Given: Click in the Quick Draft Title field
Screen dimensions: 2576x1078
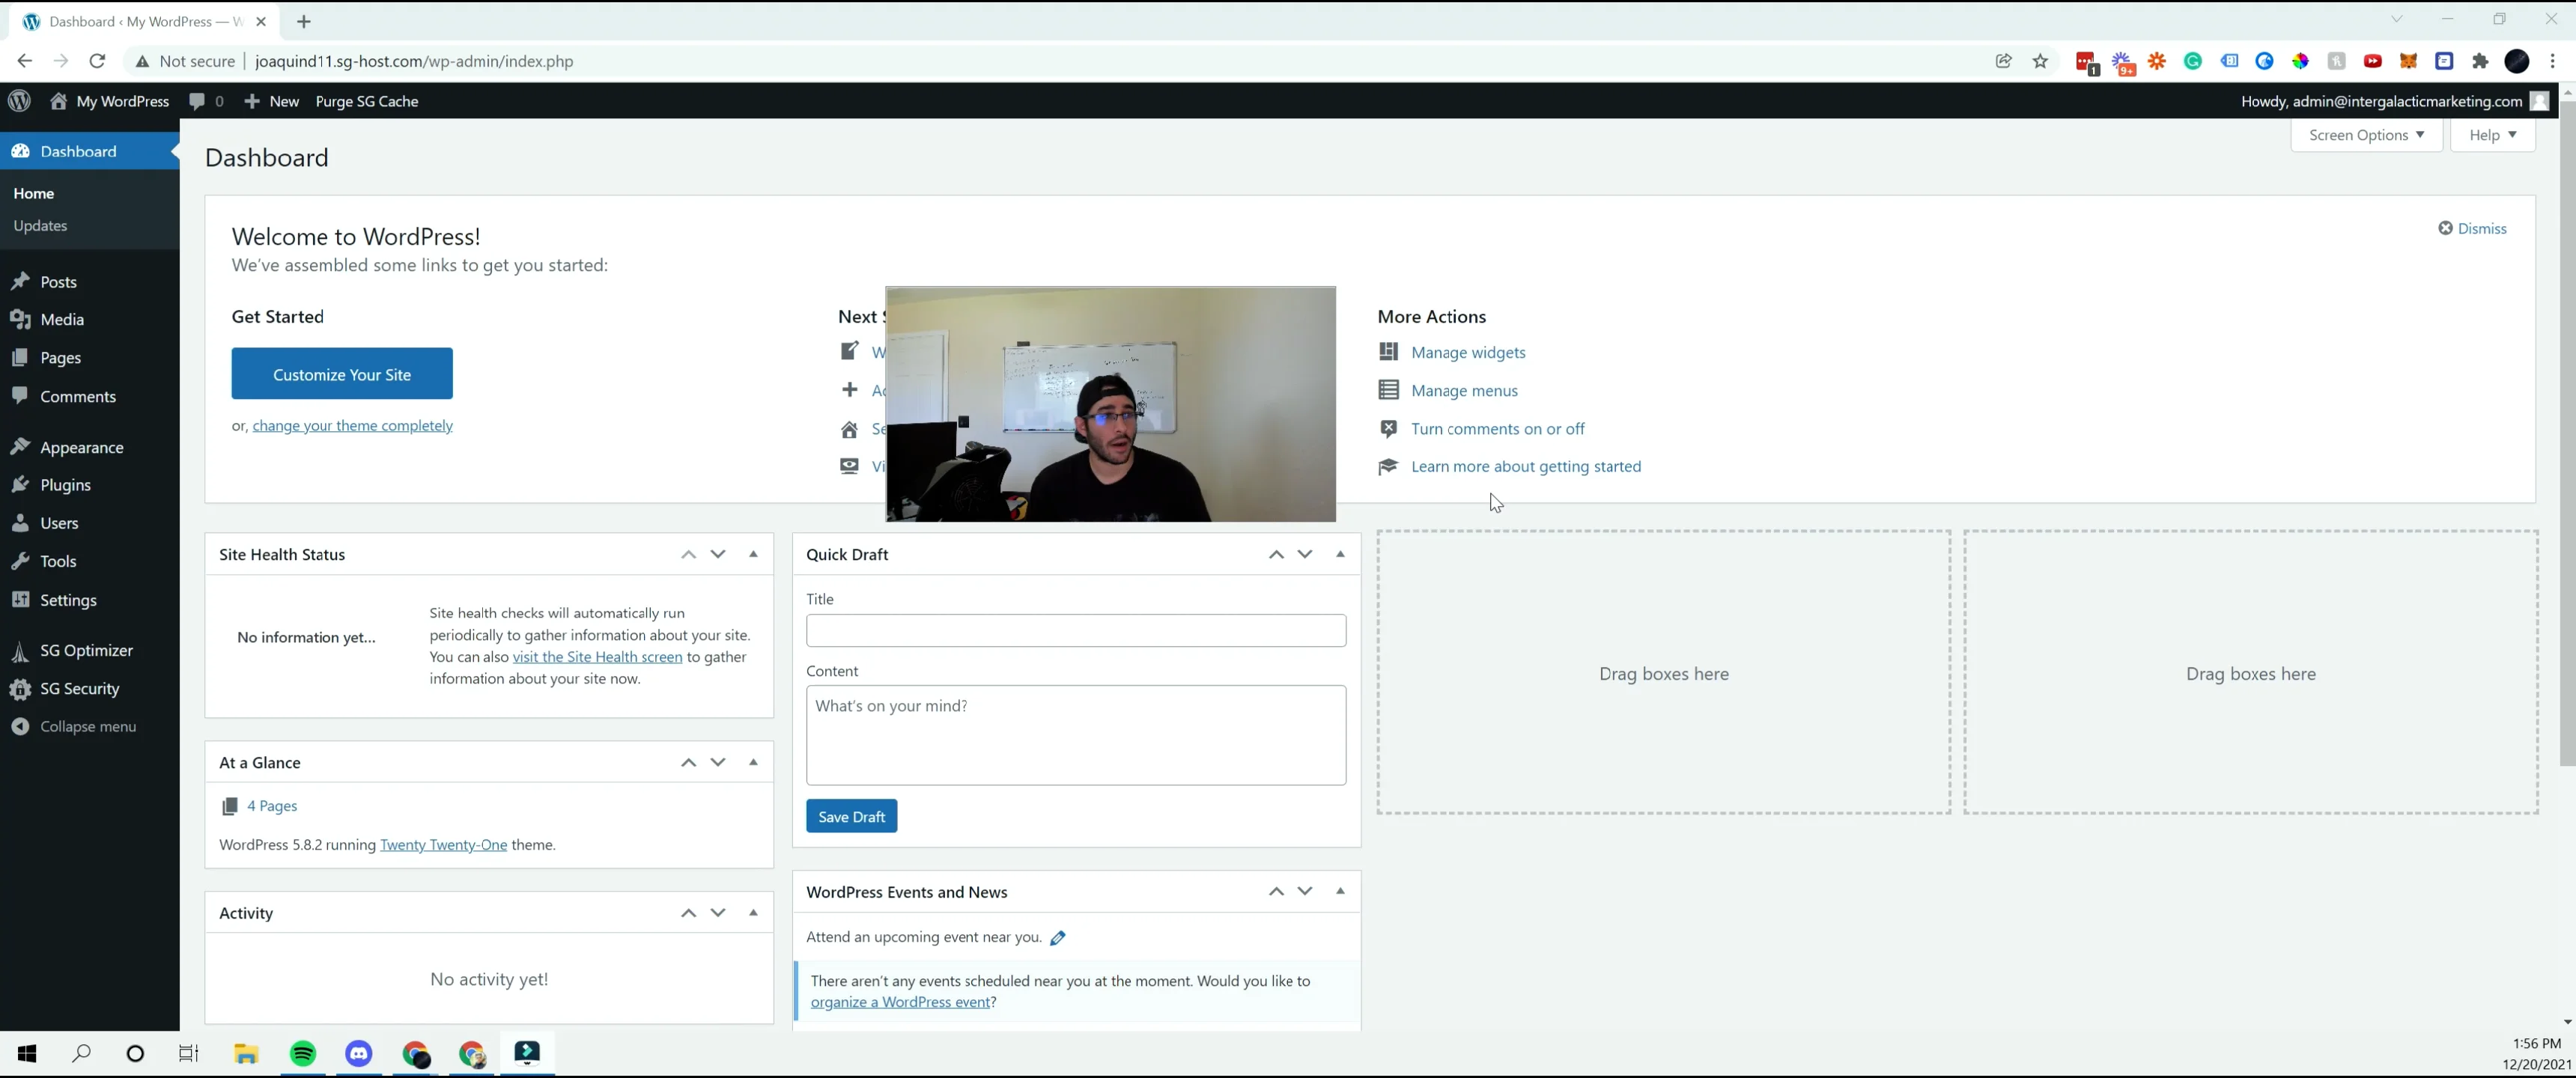Looking at the screenshot, I should 1076,630.
